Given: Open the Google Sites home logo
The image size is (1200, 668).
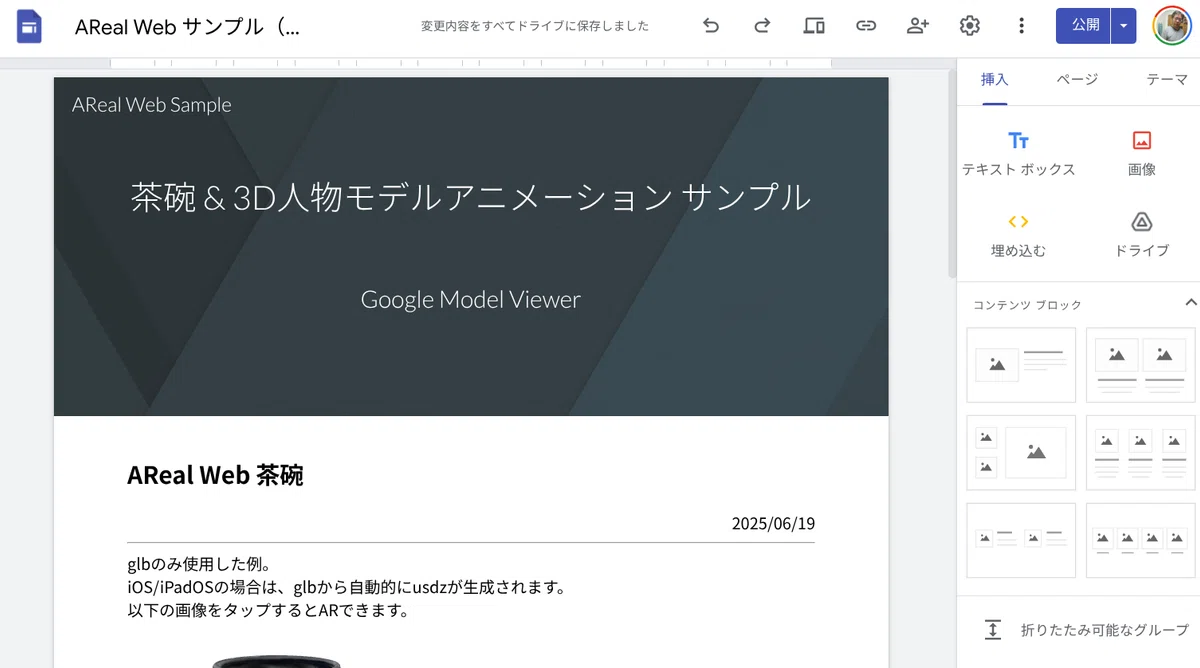Looking at the screenshot, I should pos(29,26).
